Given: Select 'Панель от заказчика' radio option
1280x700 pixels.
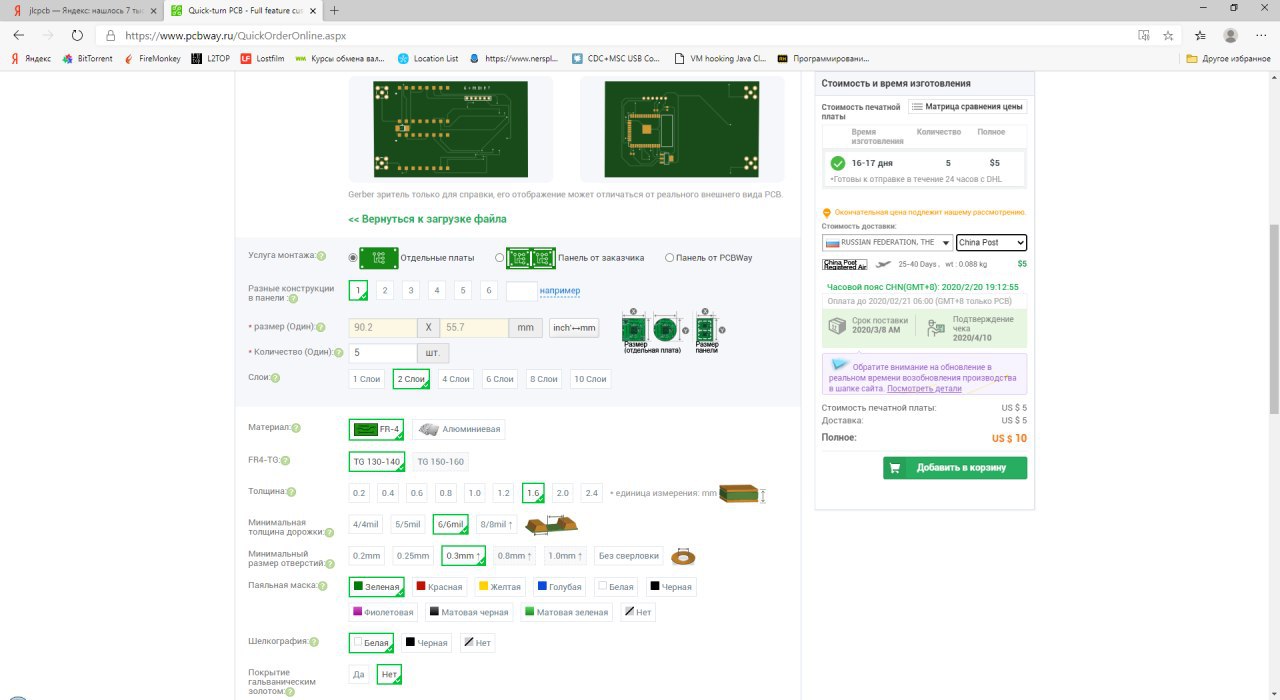Looking at the screenshot, I should coord(499,258).
